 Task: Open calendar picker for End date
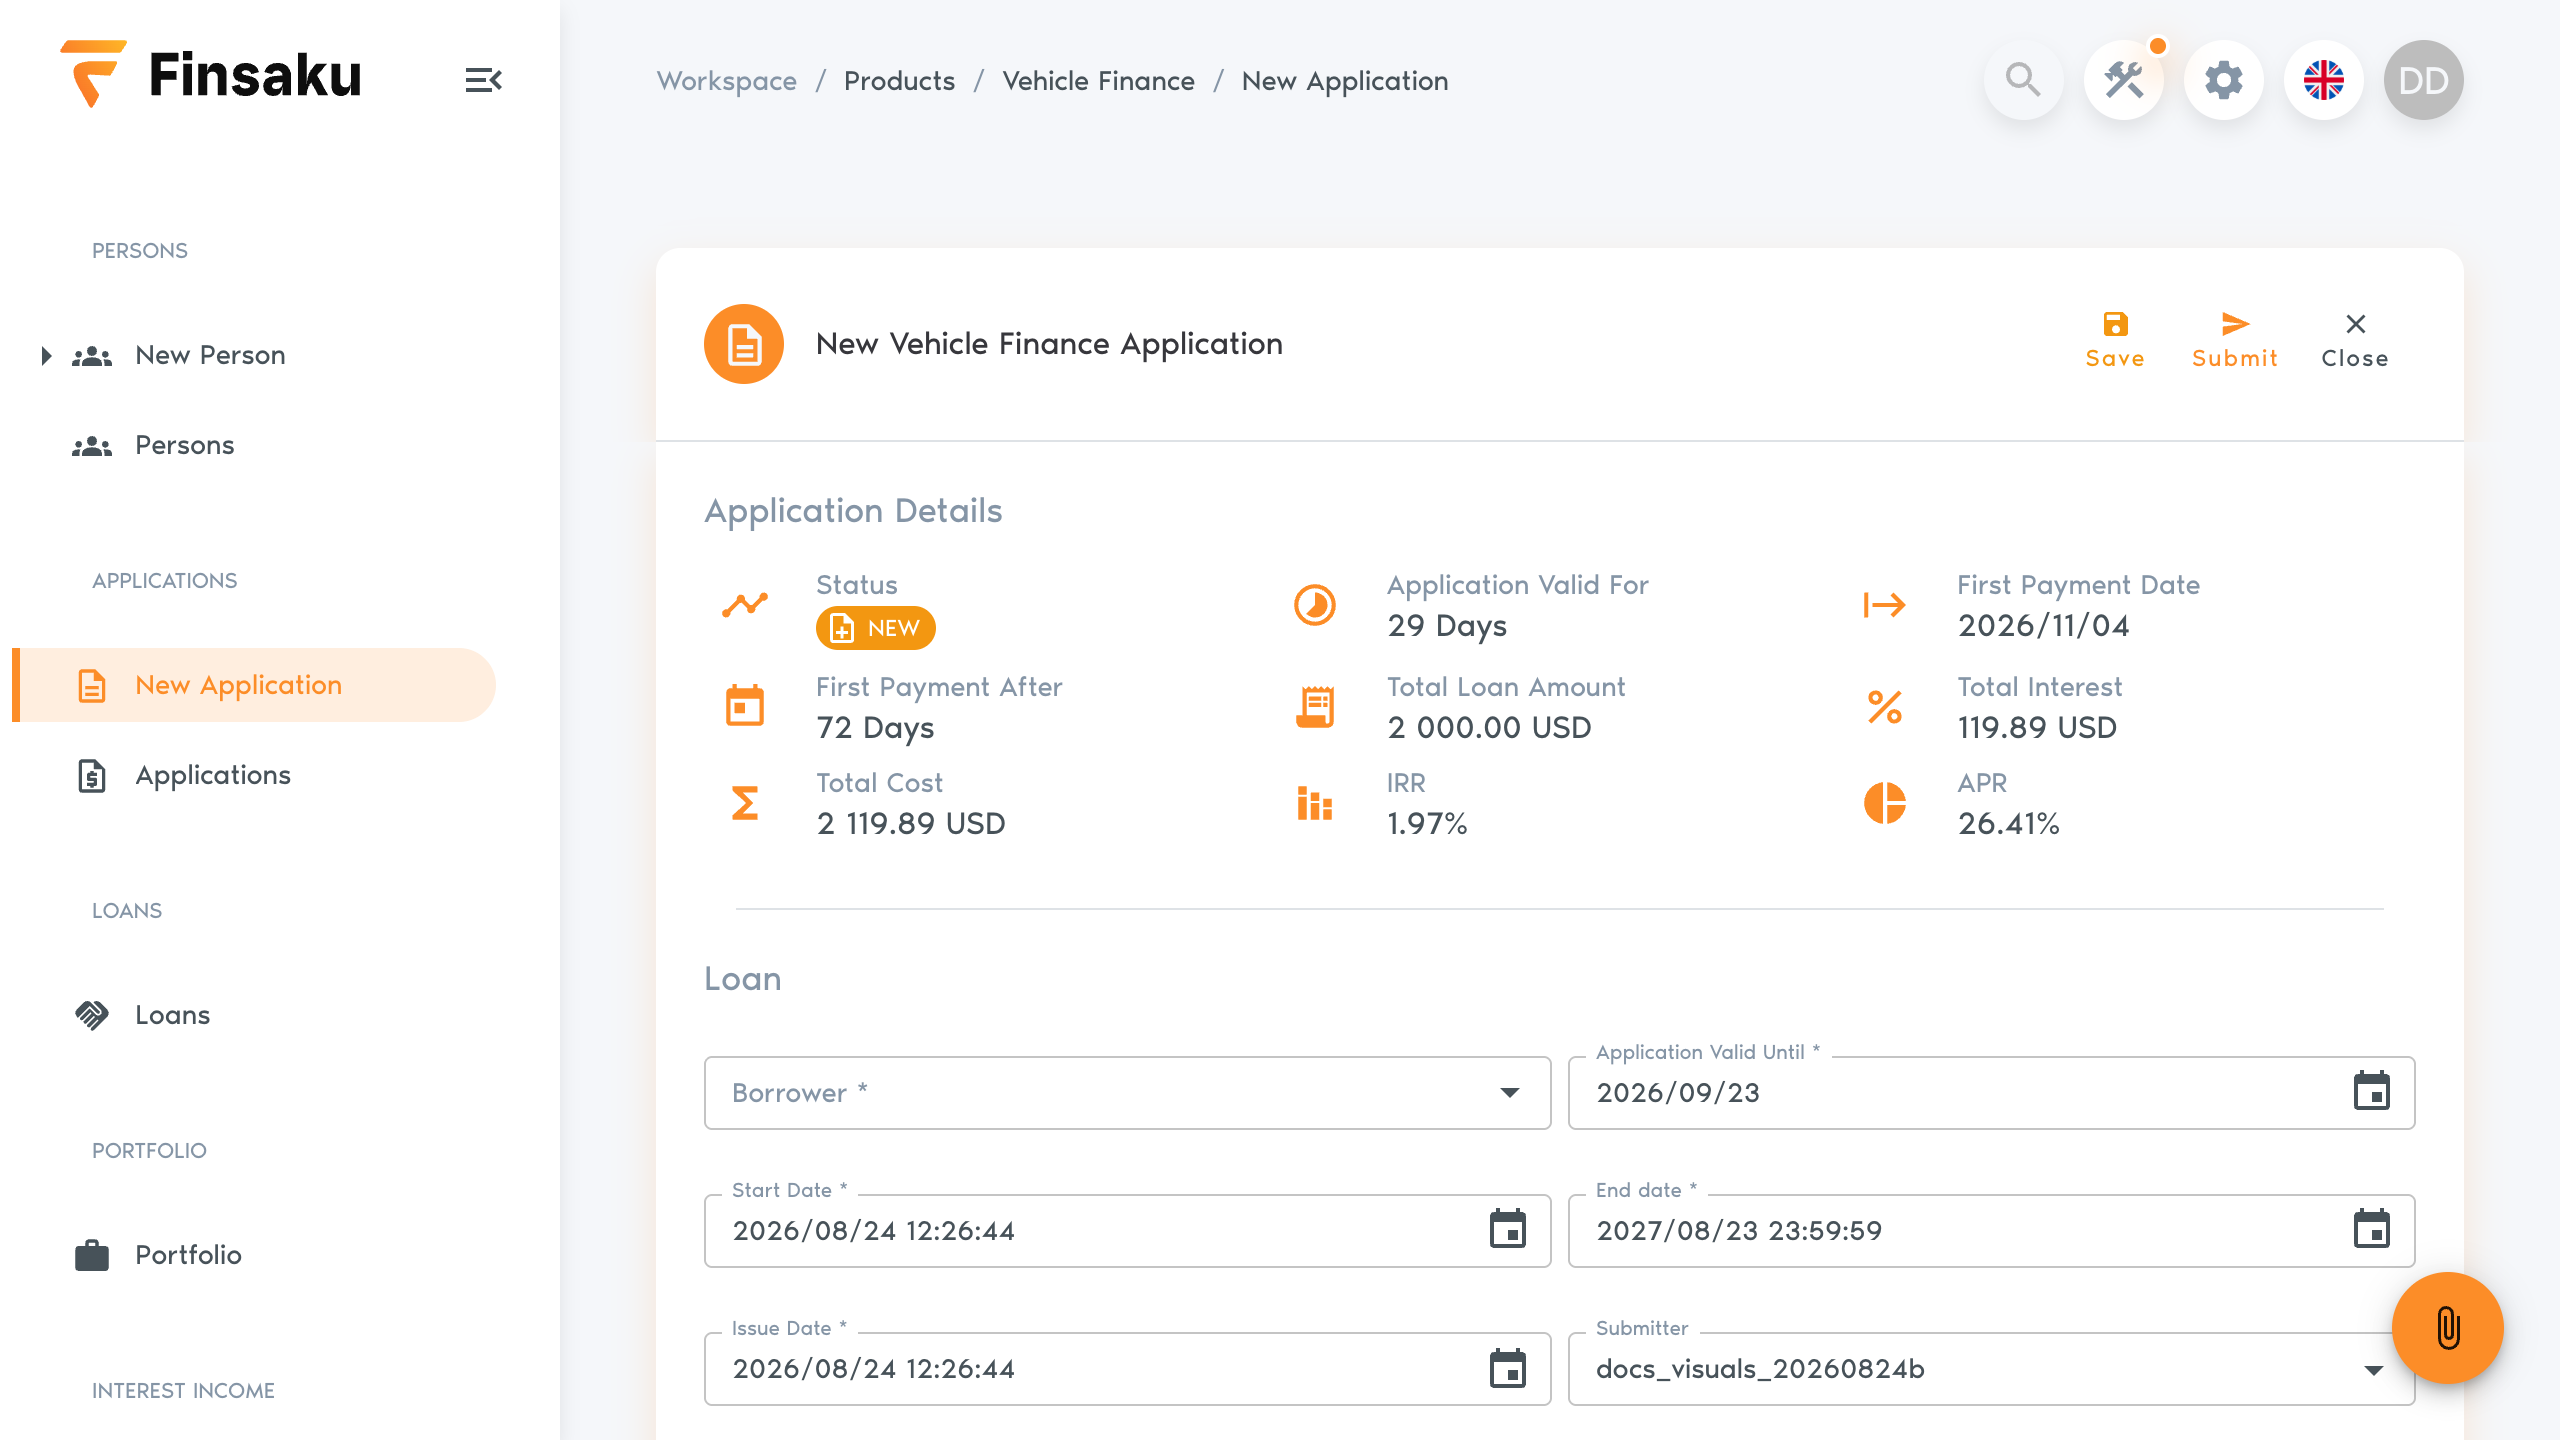point(2372,1230)
